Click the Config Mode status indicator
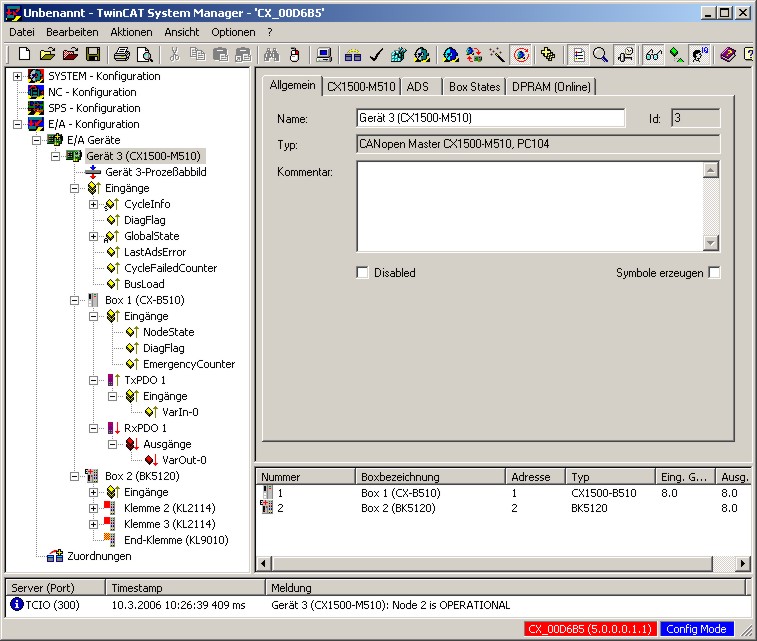Screen dimensions: 757x641 point(696,629)
